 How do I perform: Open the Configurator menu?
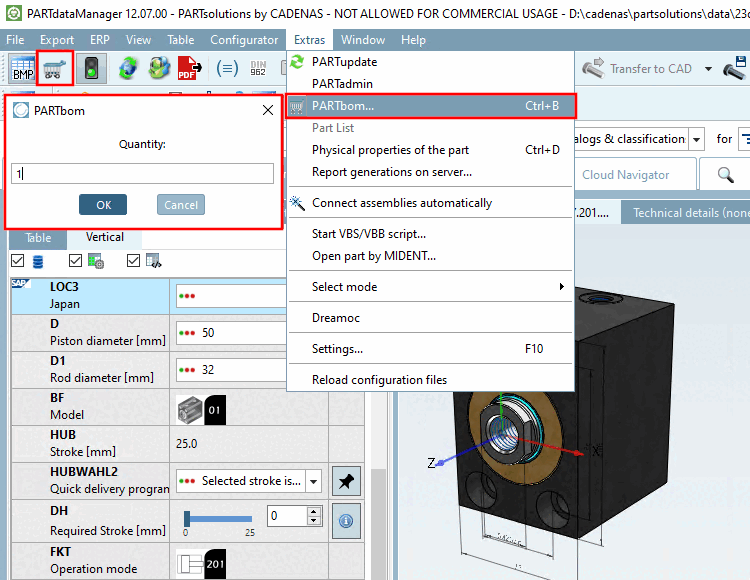tap(244, 40)
